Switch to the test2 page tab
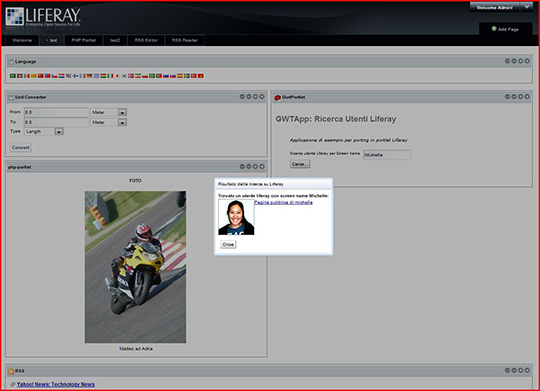 click(115, 40)
